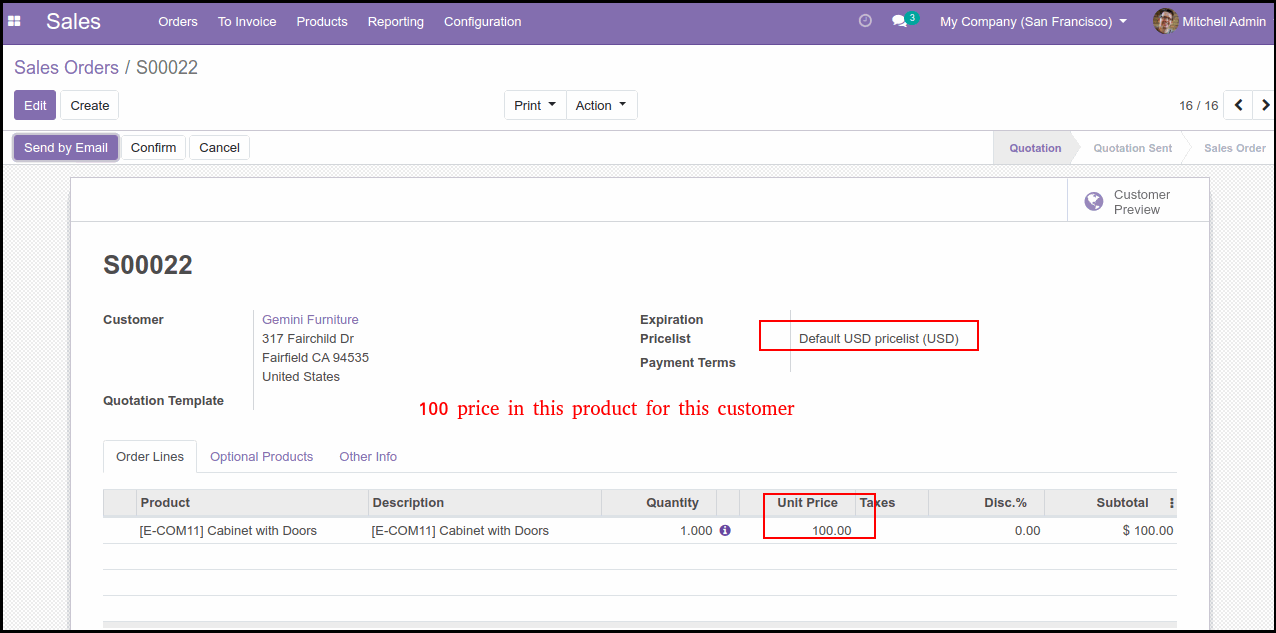Open the Gemini Furniture customer link

(x=310, y=319)
